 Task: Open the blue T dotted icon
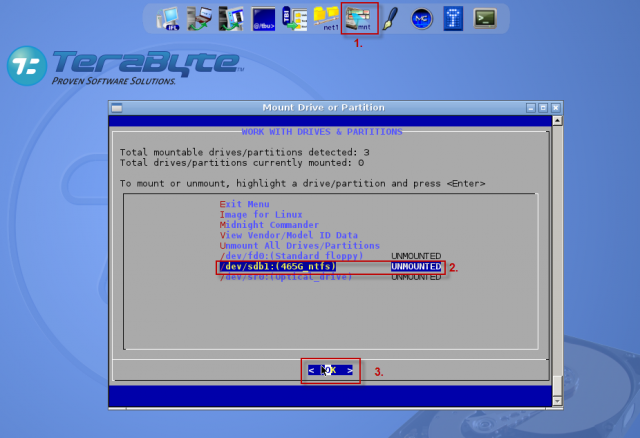point(453,19)
